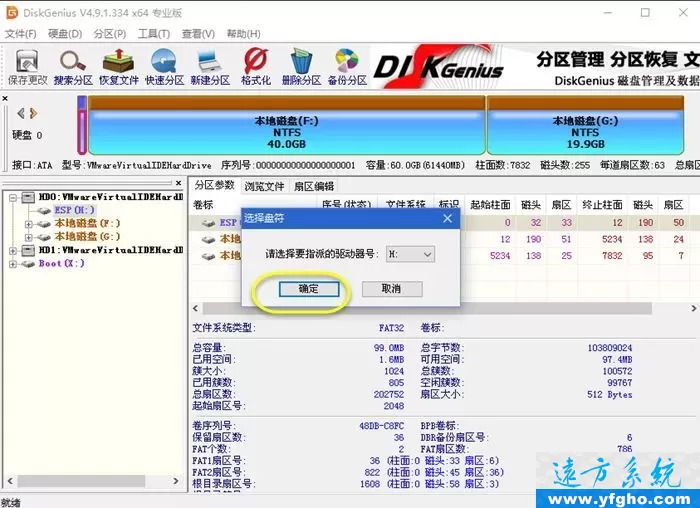The height and width of the screenshot is (508, 700).
Task: Collapse the HD0 VMware disk tree node
Action: coord(13,197)
